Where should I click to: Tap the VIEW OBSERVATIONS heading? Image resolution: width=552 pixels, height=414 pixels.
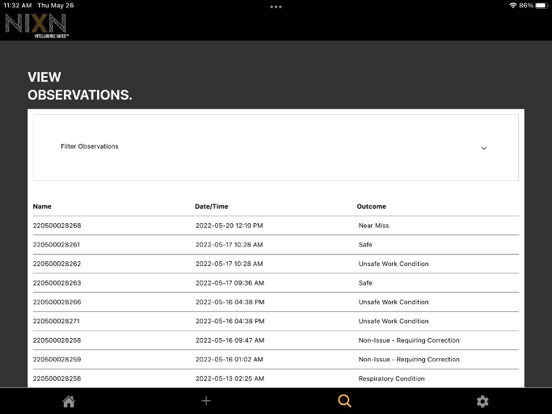click(80, 86)
